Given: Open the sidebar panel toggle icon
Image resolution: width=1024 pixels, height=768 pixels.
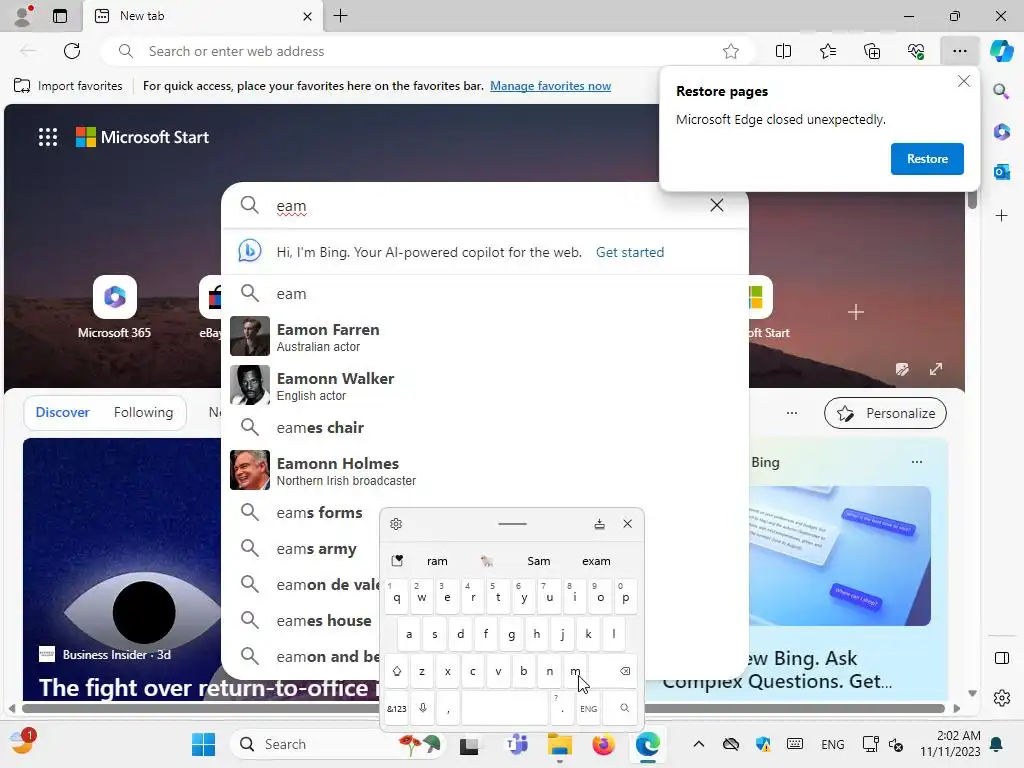Looking at the screenshot, I should click(1001, 658).
